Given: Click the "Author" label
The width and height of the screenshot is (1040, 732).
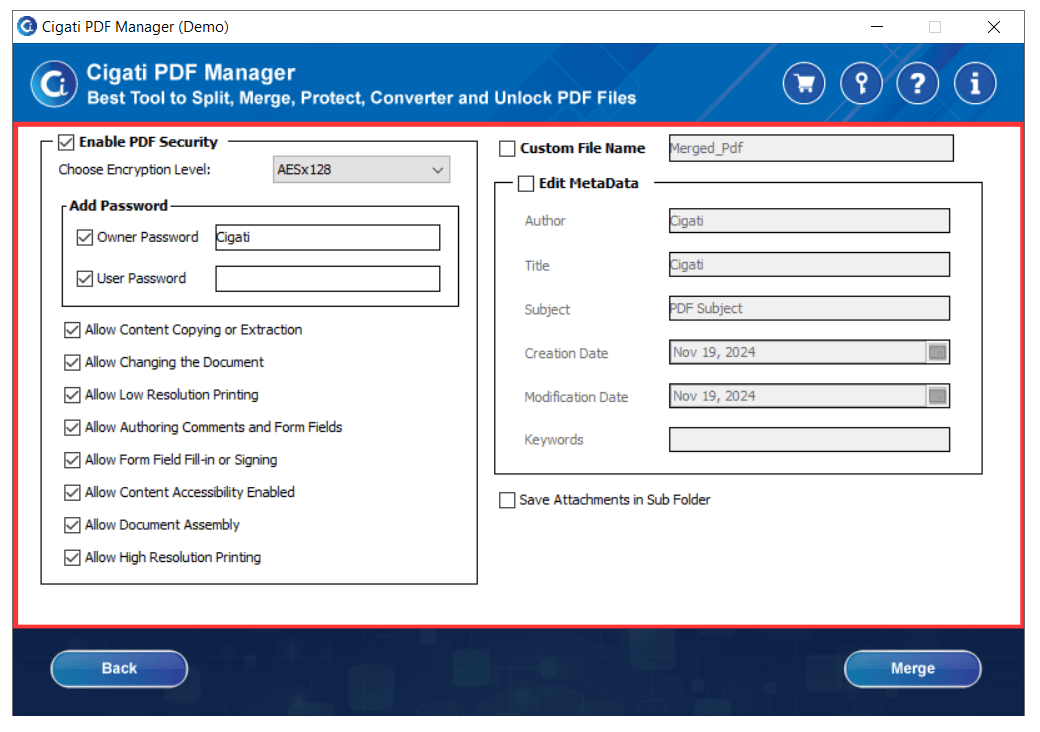Looking at the screenshot, I should [545, 221].
